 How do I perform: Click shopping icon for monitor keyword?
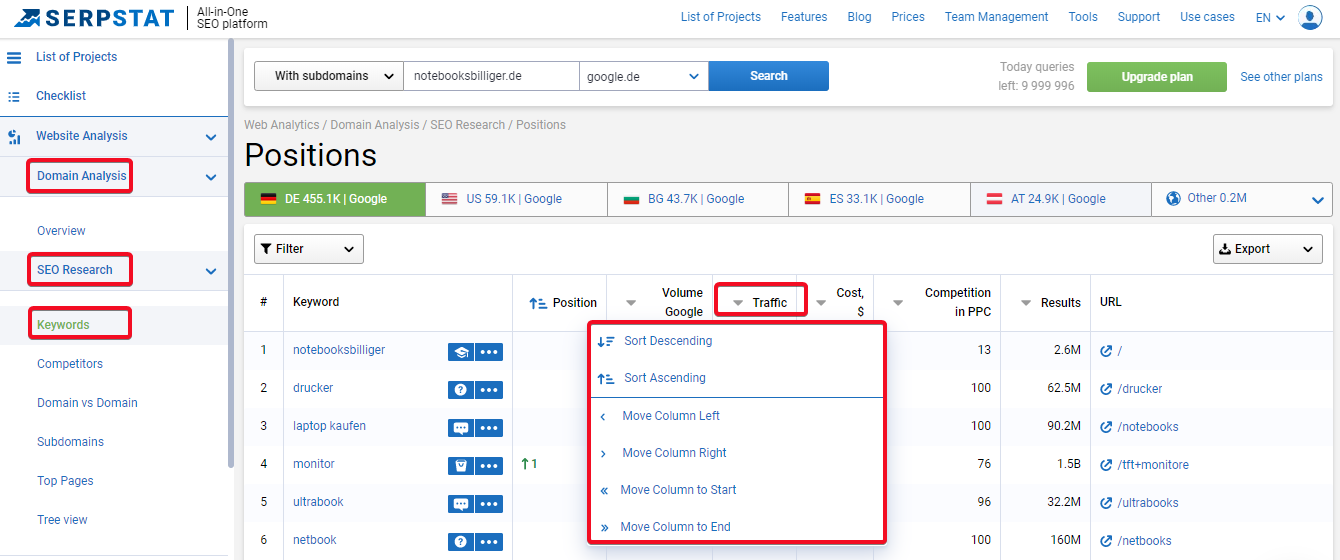(x=461, y=466)
